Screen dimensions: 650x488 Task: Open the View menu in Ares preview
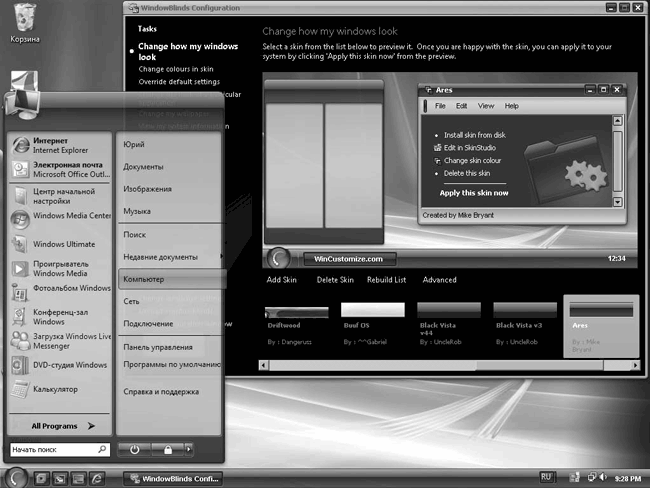click(x=486, y=105)
